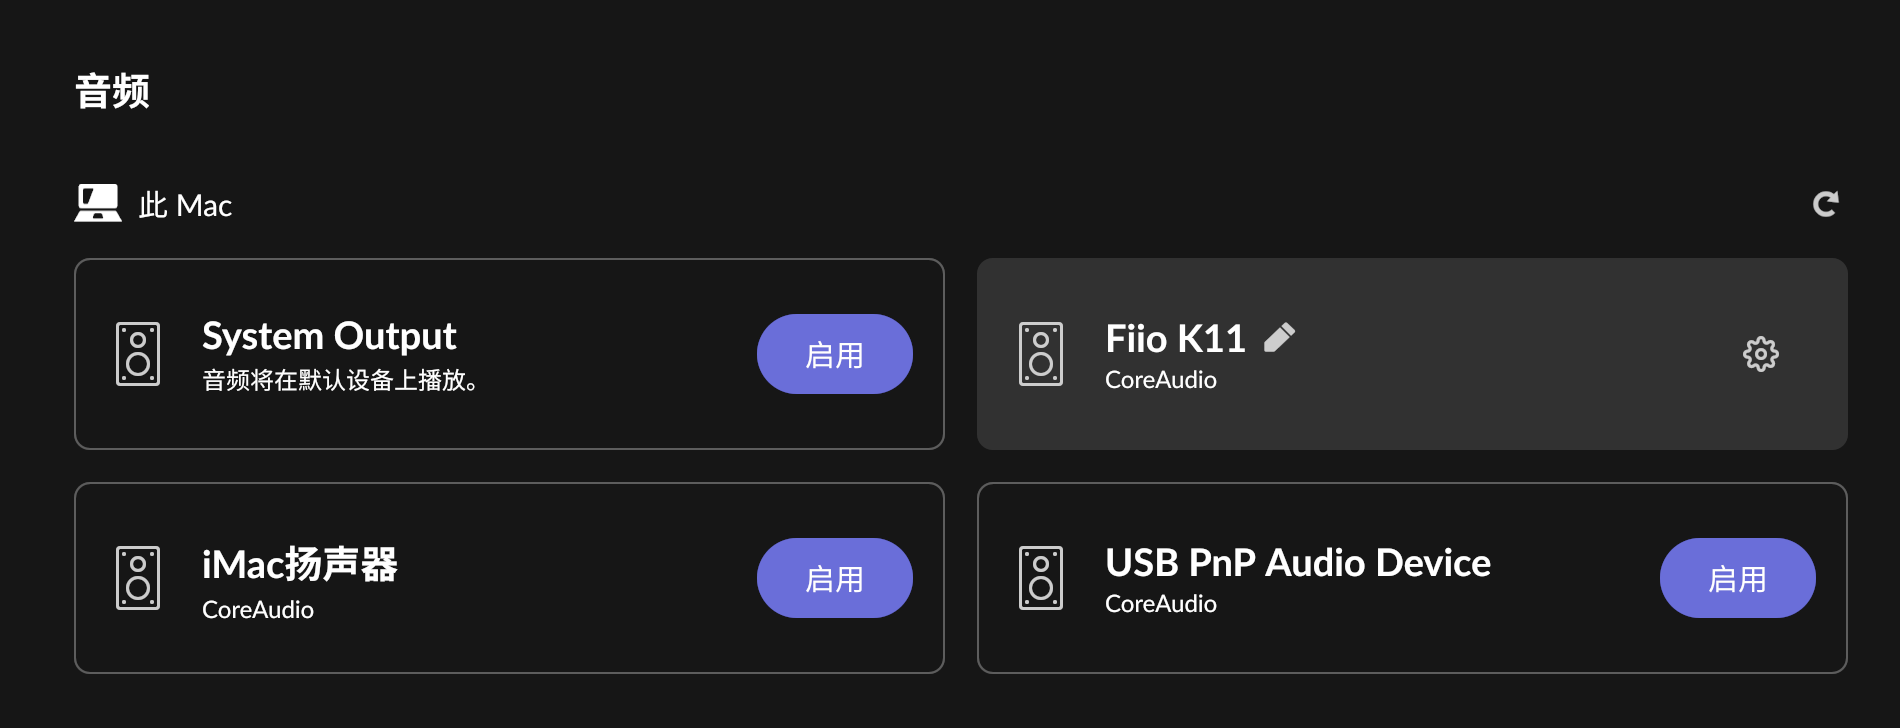Click the iMac扬声器 device title
Image resolution: width=1900 pixels, height=728 pixels.
click(300, 564)
